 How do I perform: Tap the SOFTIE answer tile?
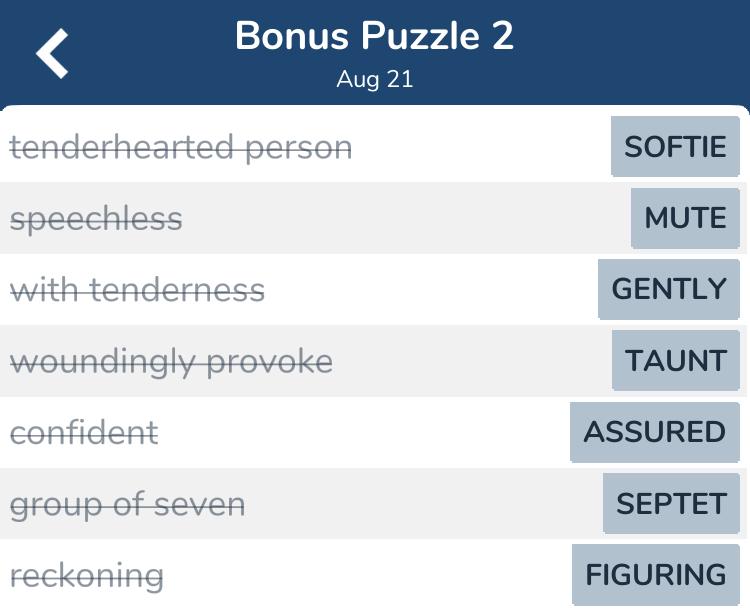coord(675,147)
